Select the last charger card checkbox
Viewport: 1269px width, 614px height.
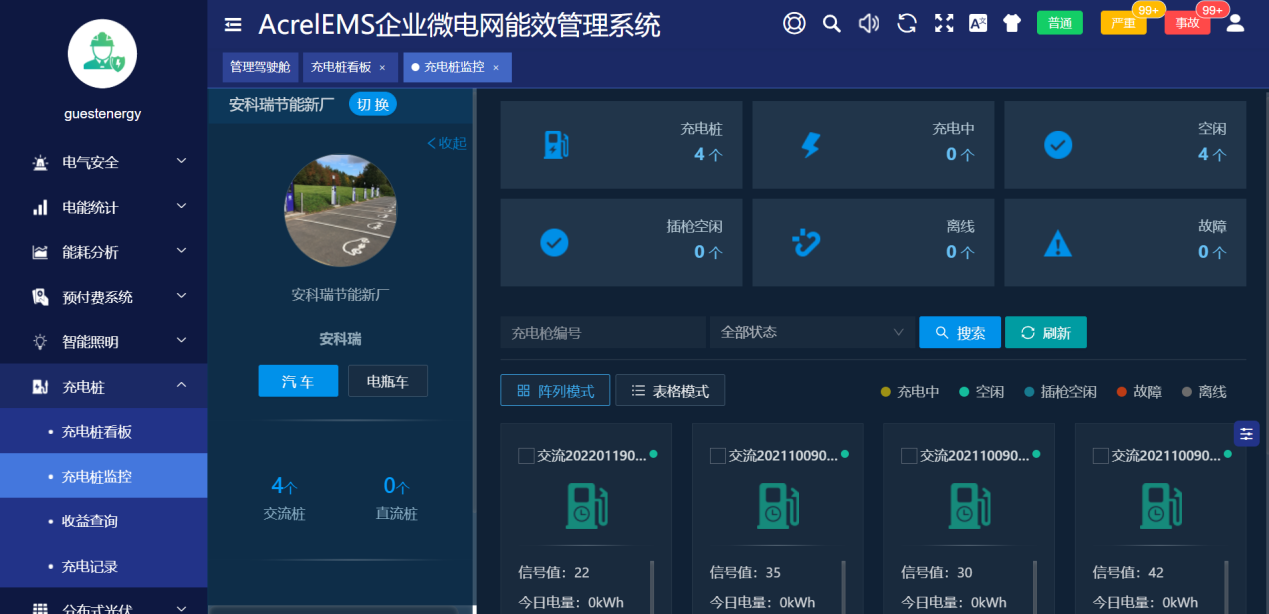click(1100, 456)
